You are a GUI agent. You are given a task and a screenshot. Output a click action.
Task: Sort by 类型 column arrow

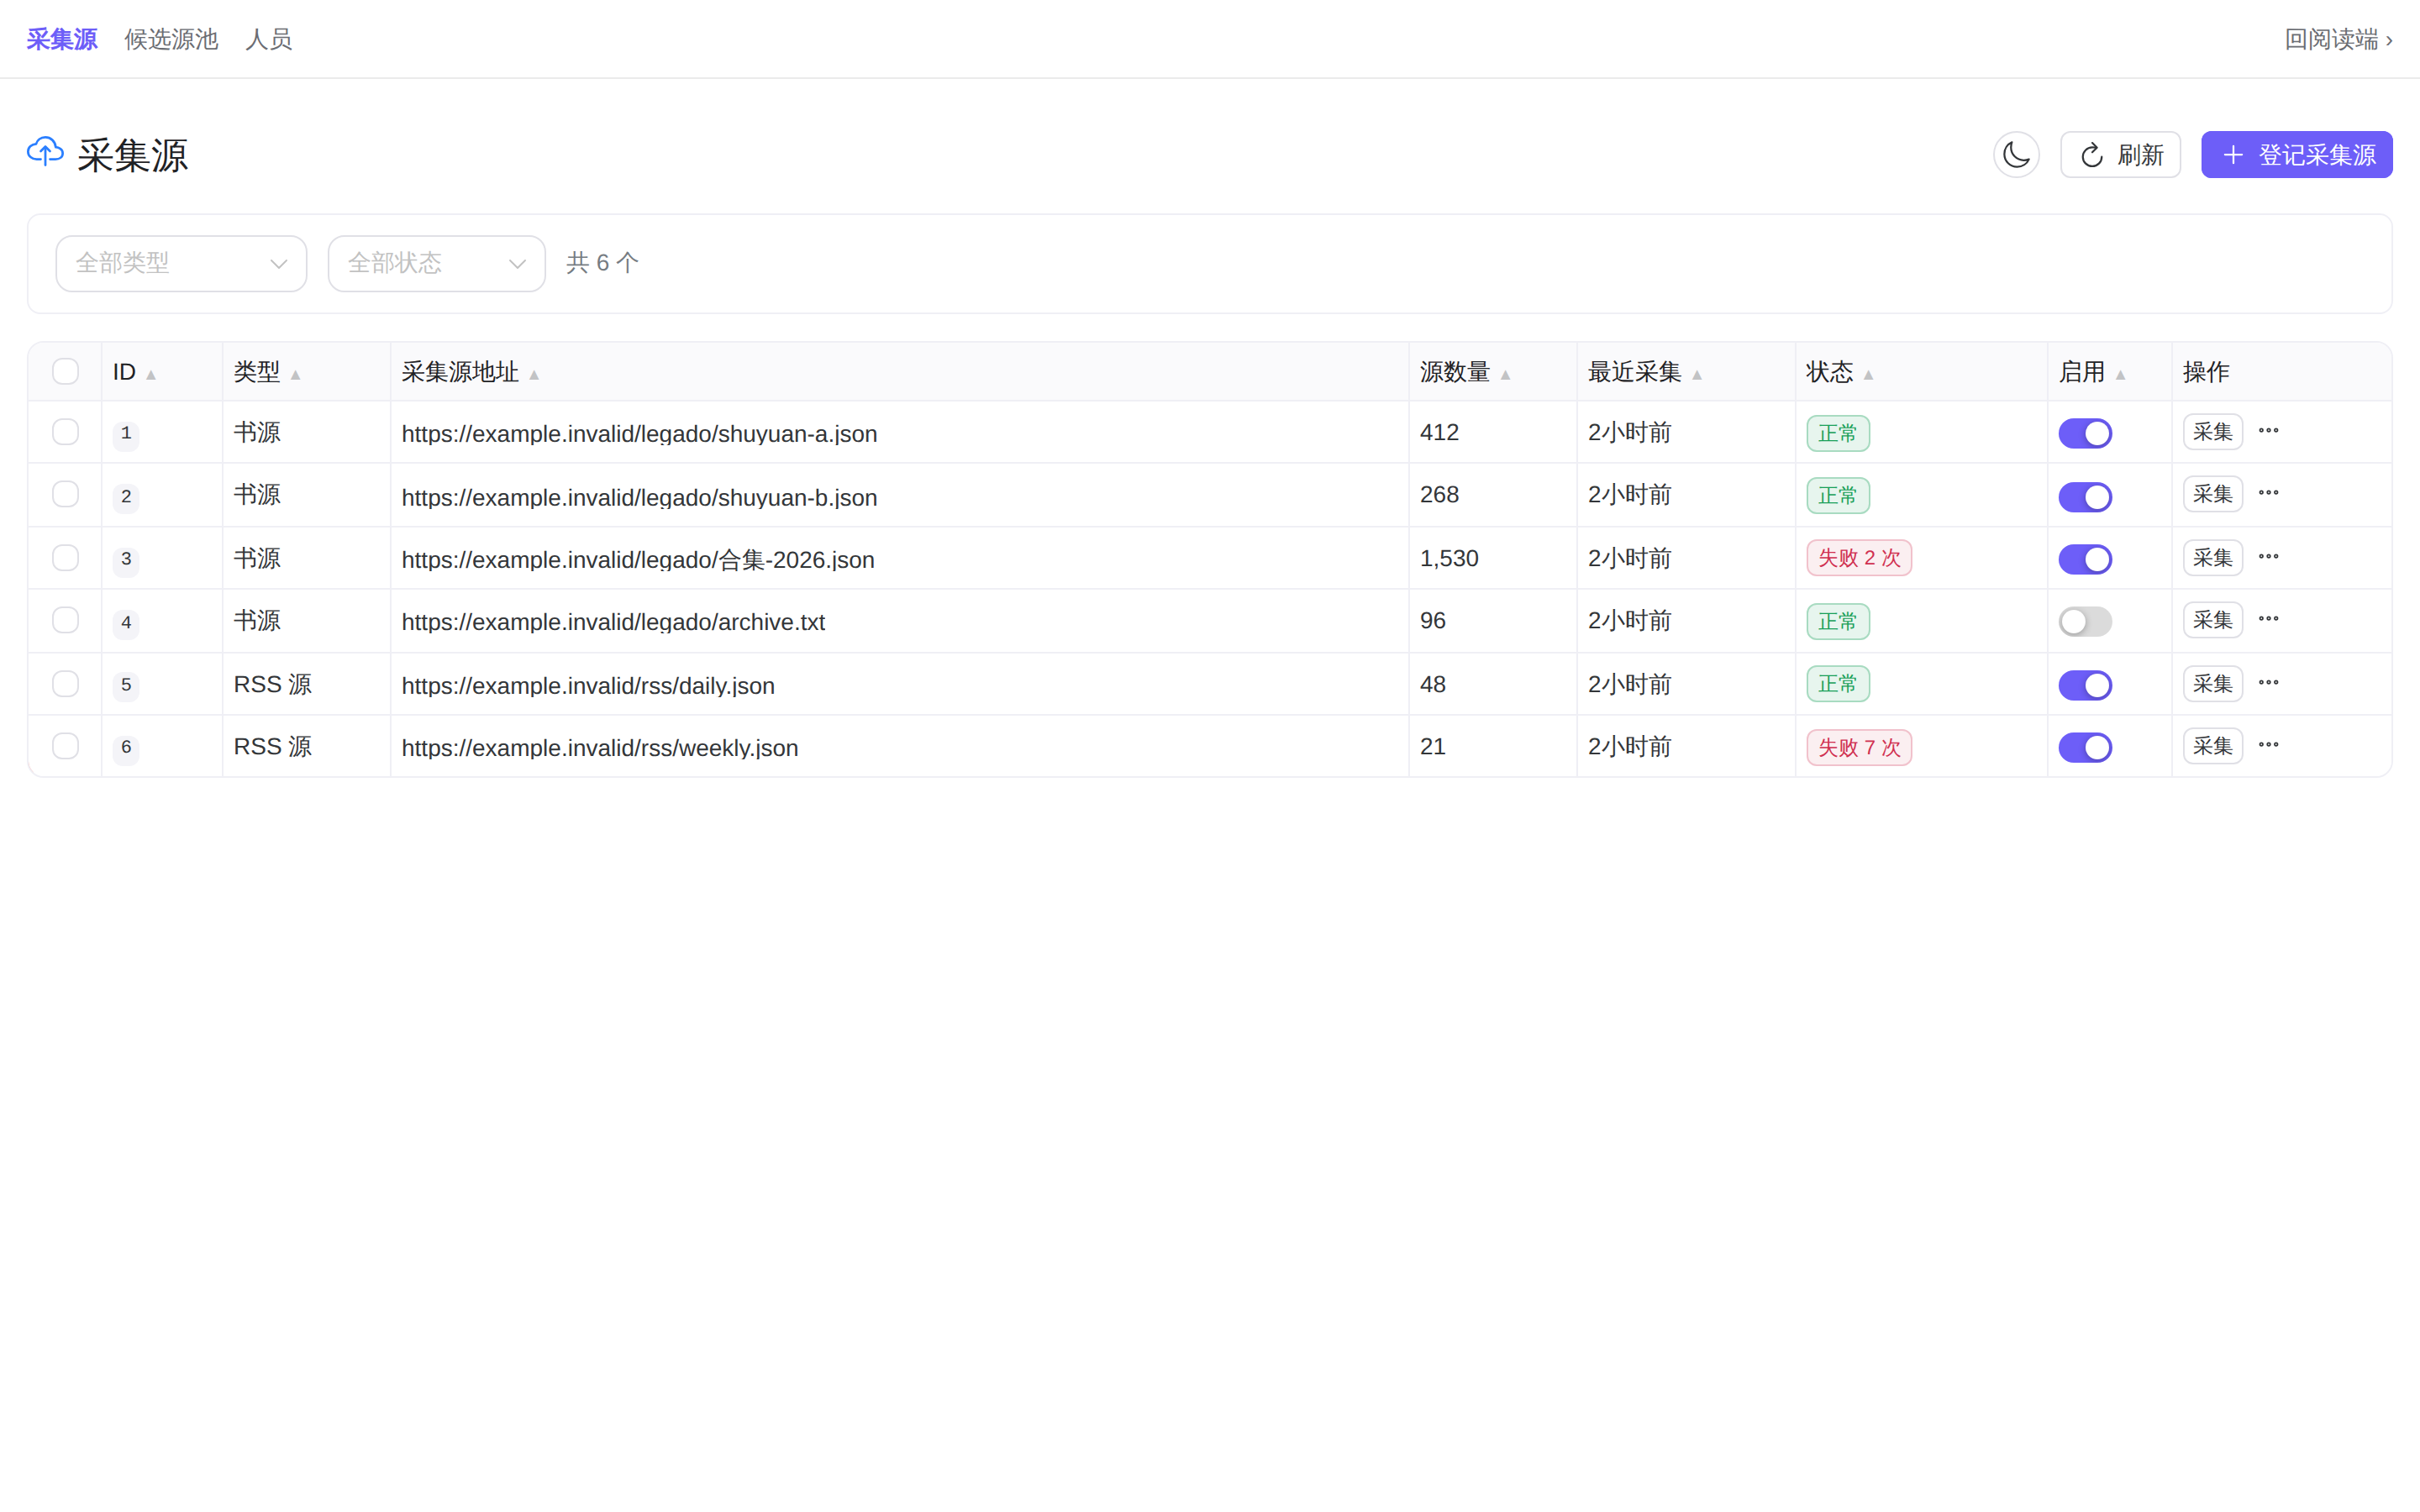(x=295, y=375)
